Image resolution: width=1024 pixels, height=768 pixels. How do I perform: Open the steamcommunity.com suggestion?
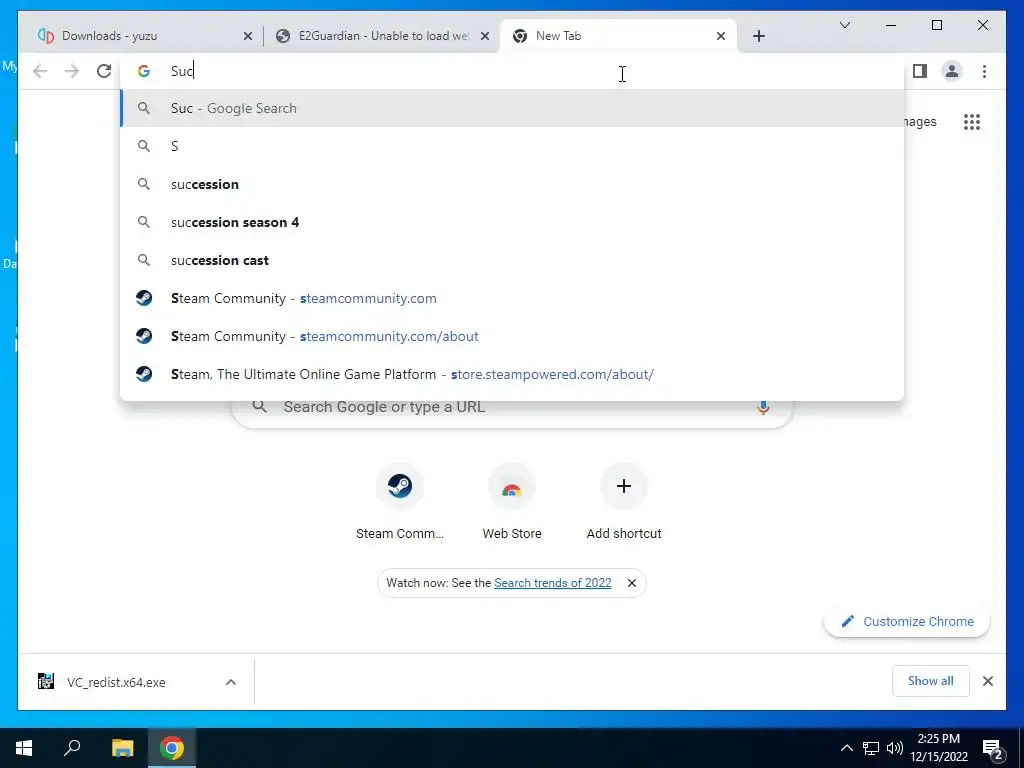click(512, 298)
